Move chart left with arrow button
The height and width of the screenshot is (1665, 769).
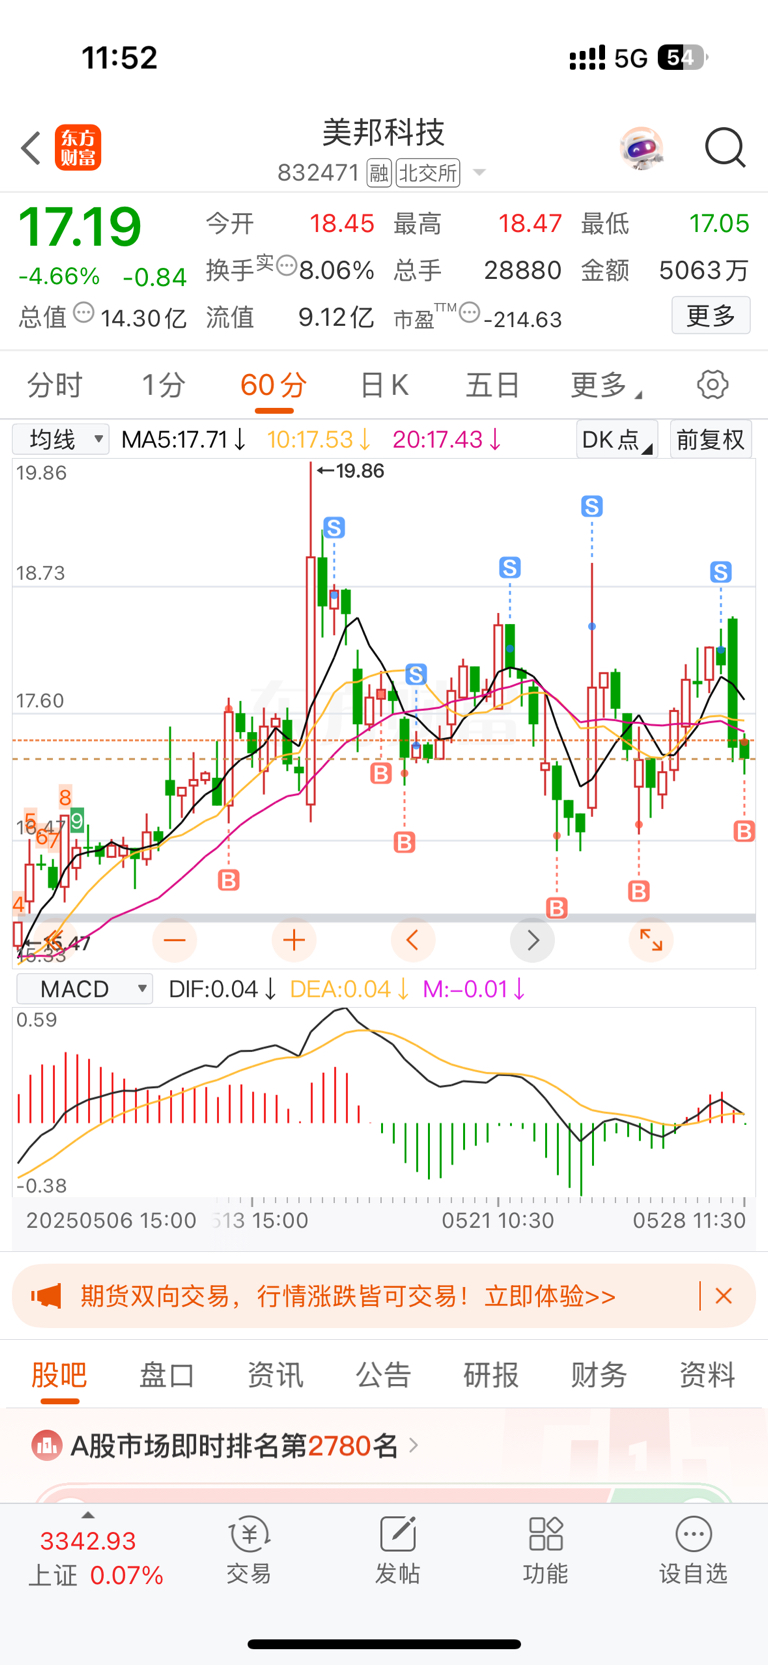413,940
